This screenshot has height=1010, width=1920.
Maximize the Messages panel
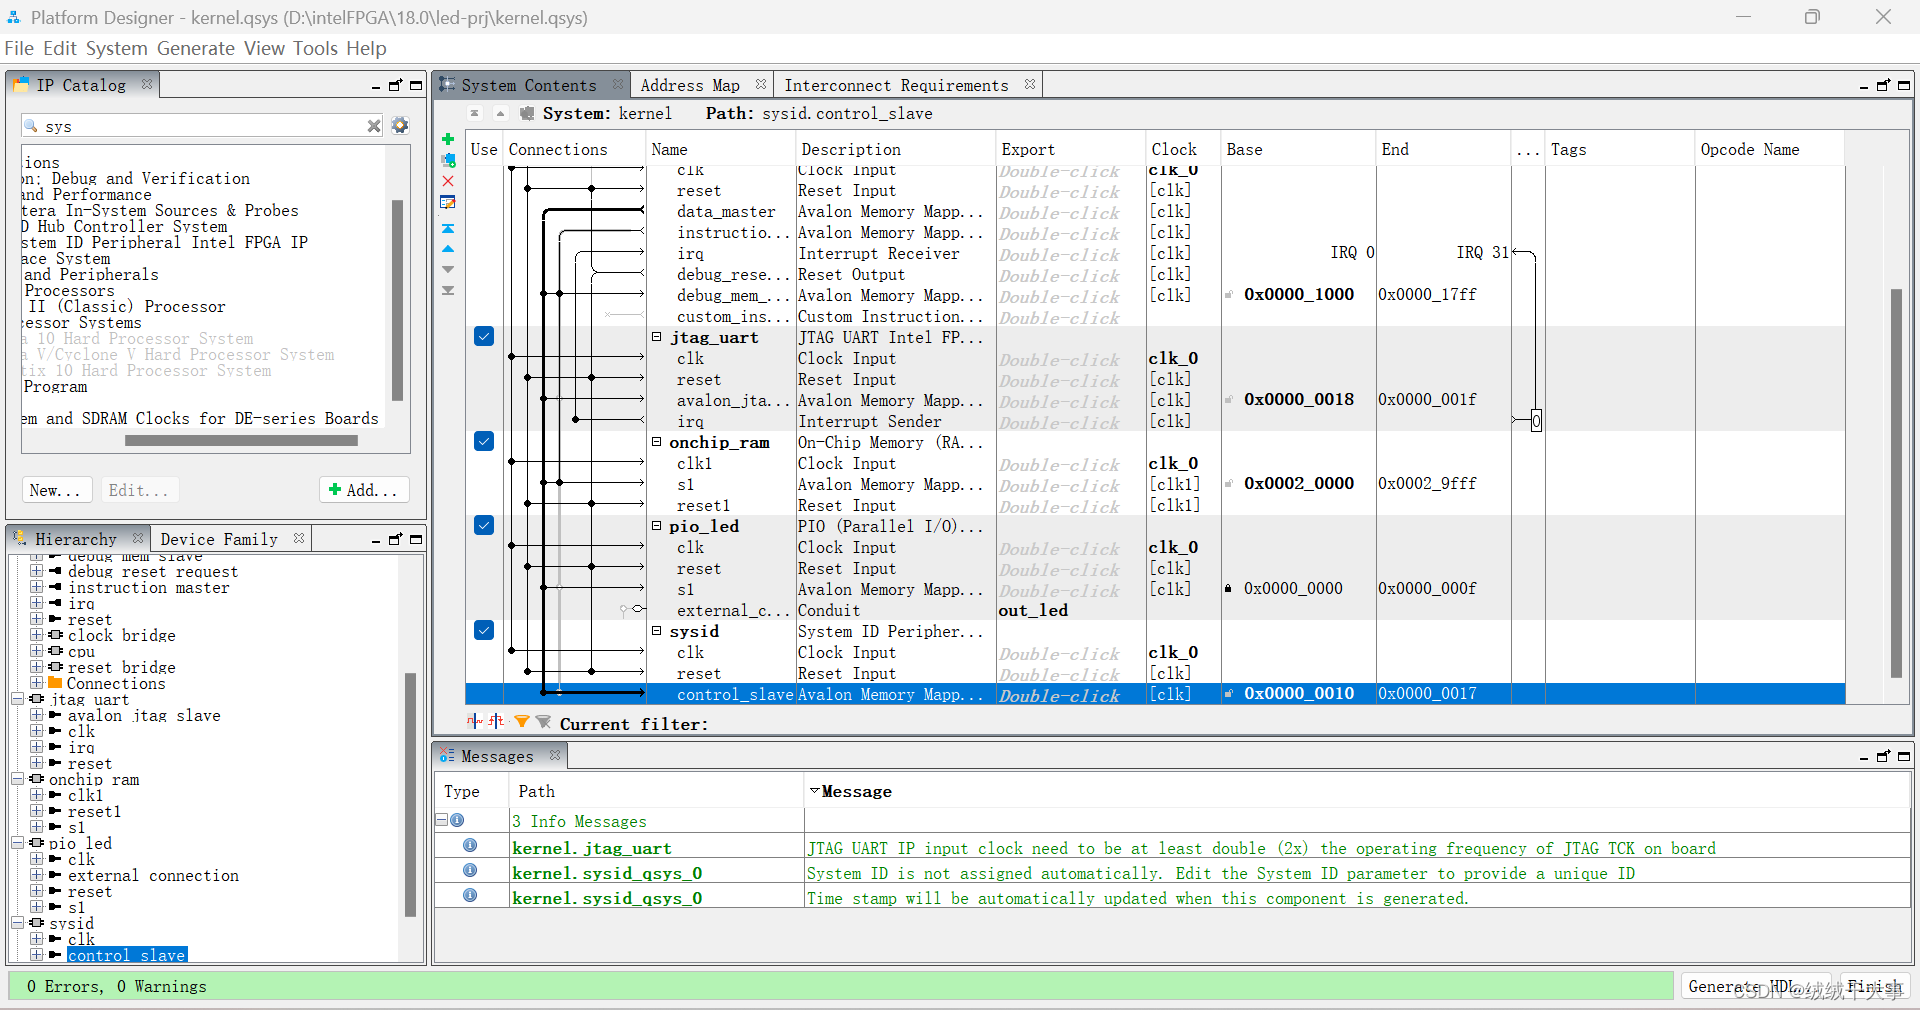pos(1904,757)
